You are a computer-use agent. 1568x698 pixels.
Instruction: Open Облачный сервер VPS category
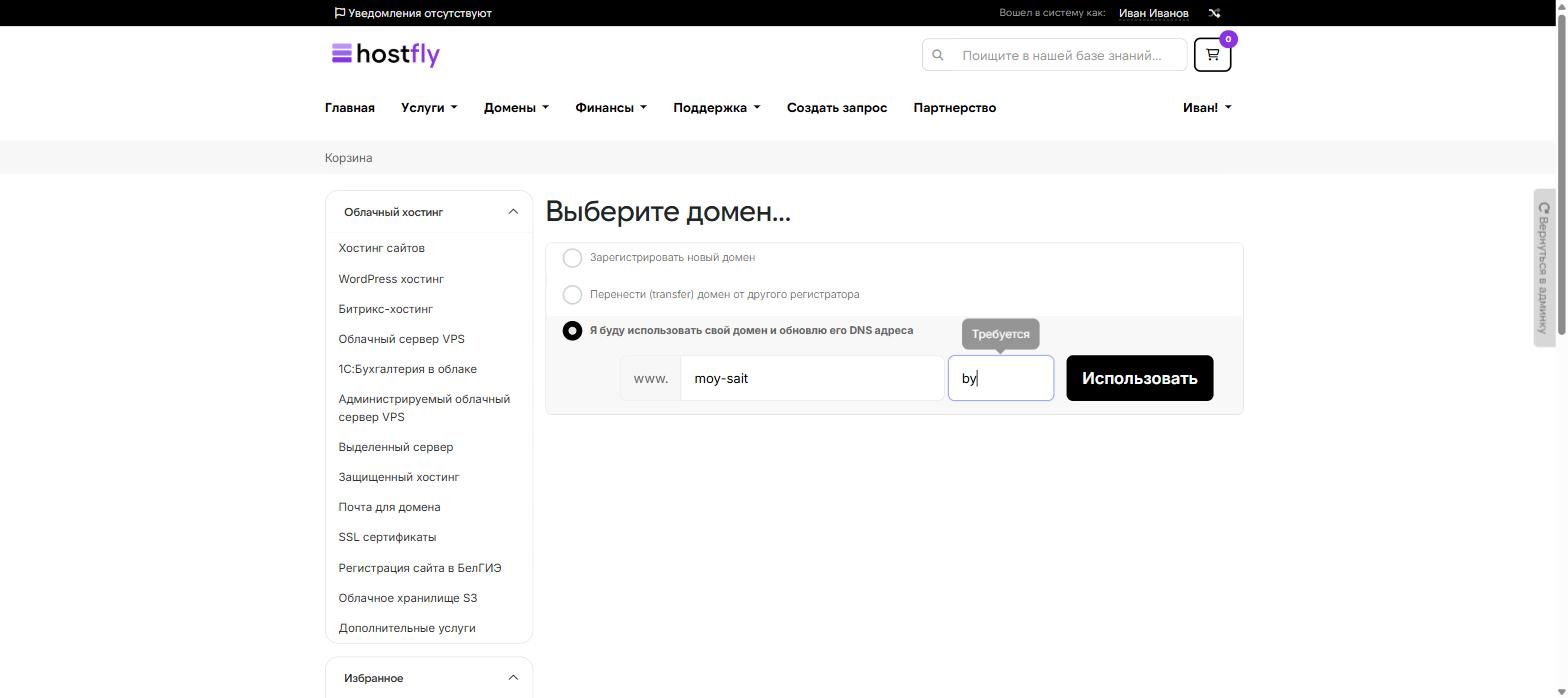(x=402, y=339)
